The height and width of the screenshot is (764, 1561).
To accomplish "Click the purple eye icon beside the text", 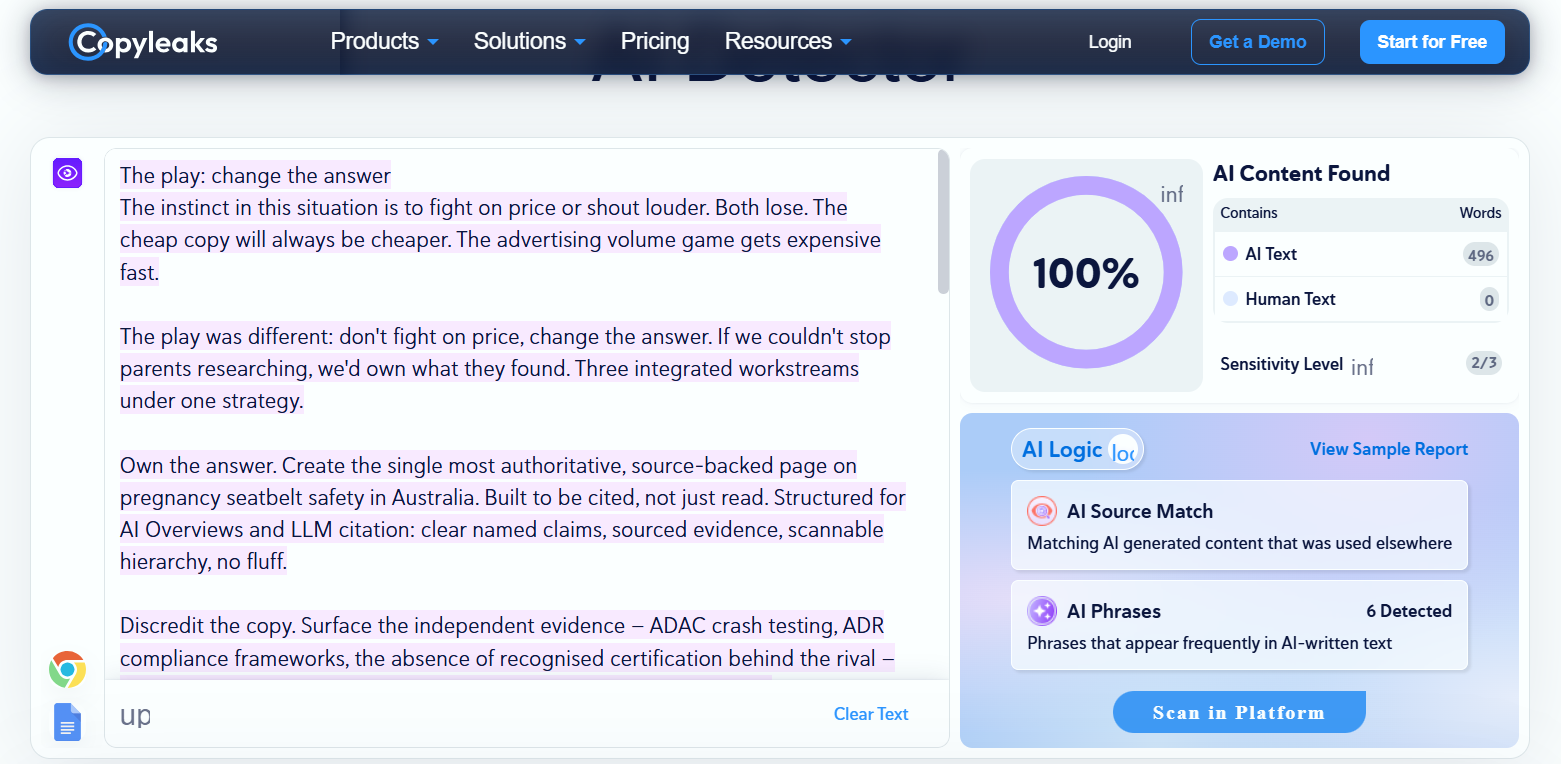I will coord(67,173).
